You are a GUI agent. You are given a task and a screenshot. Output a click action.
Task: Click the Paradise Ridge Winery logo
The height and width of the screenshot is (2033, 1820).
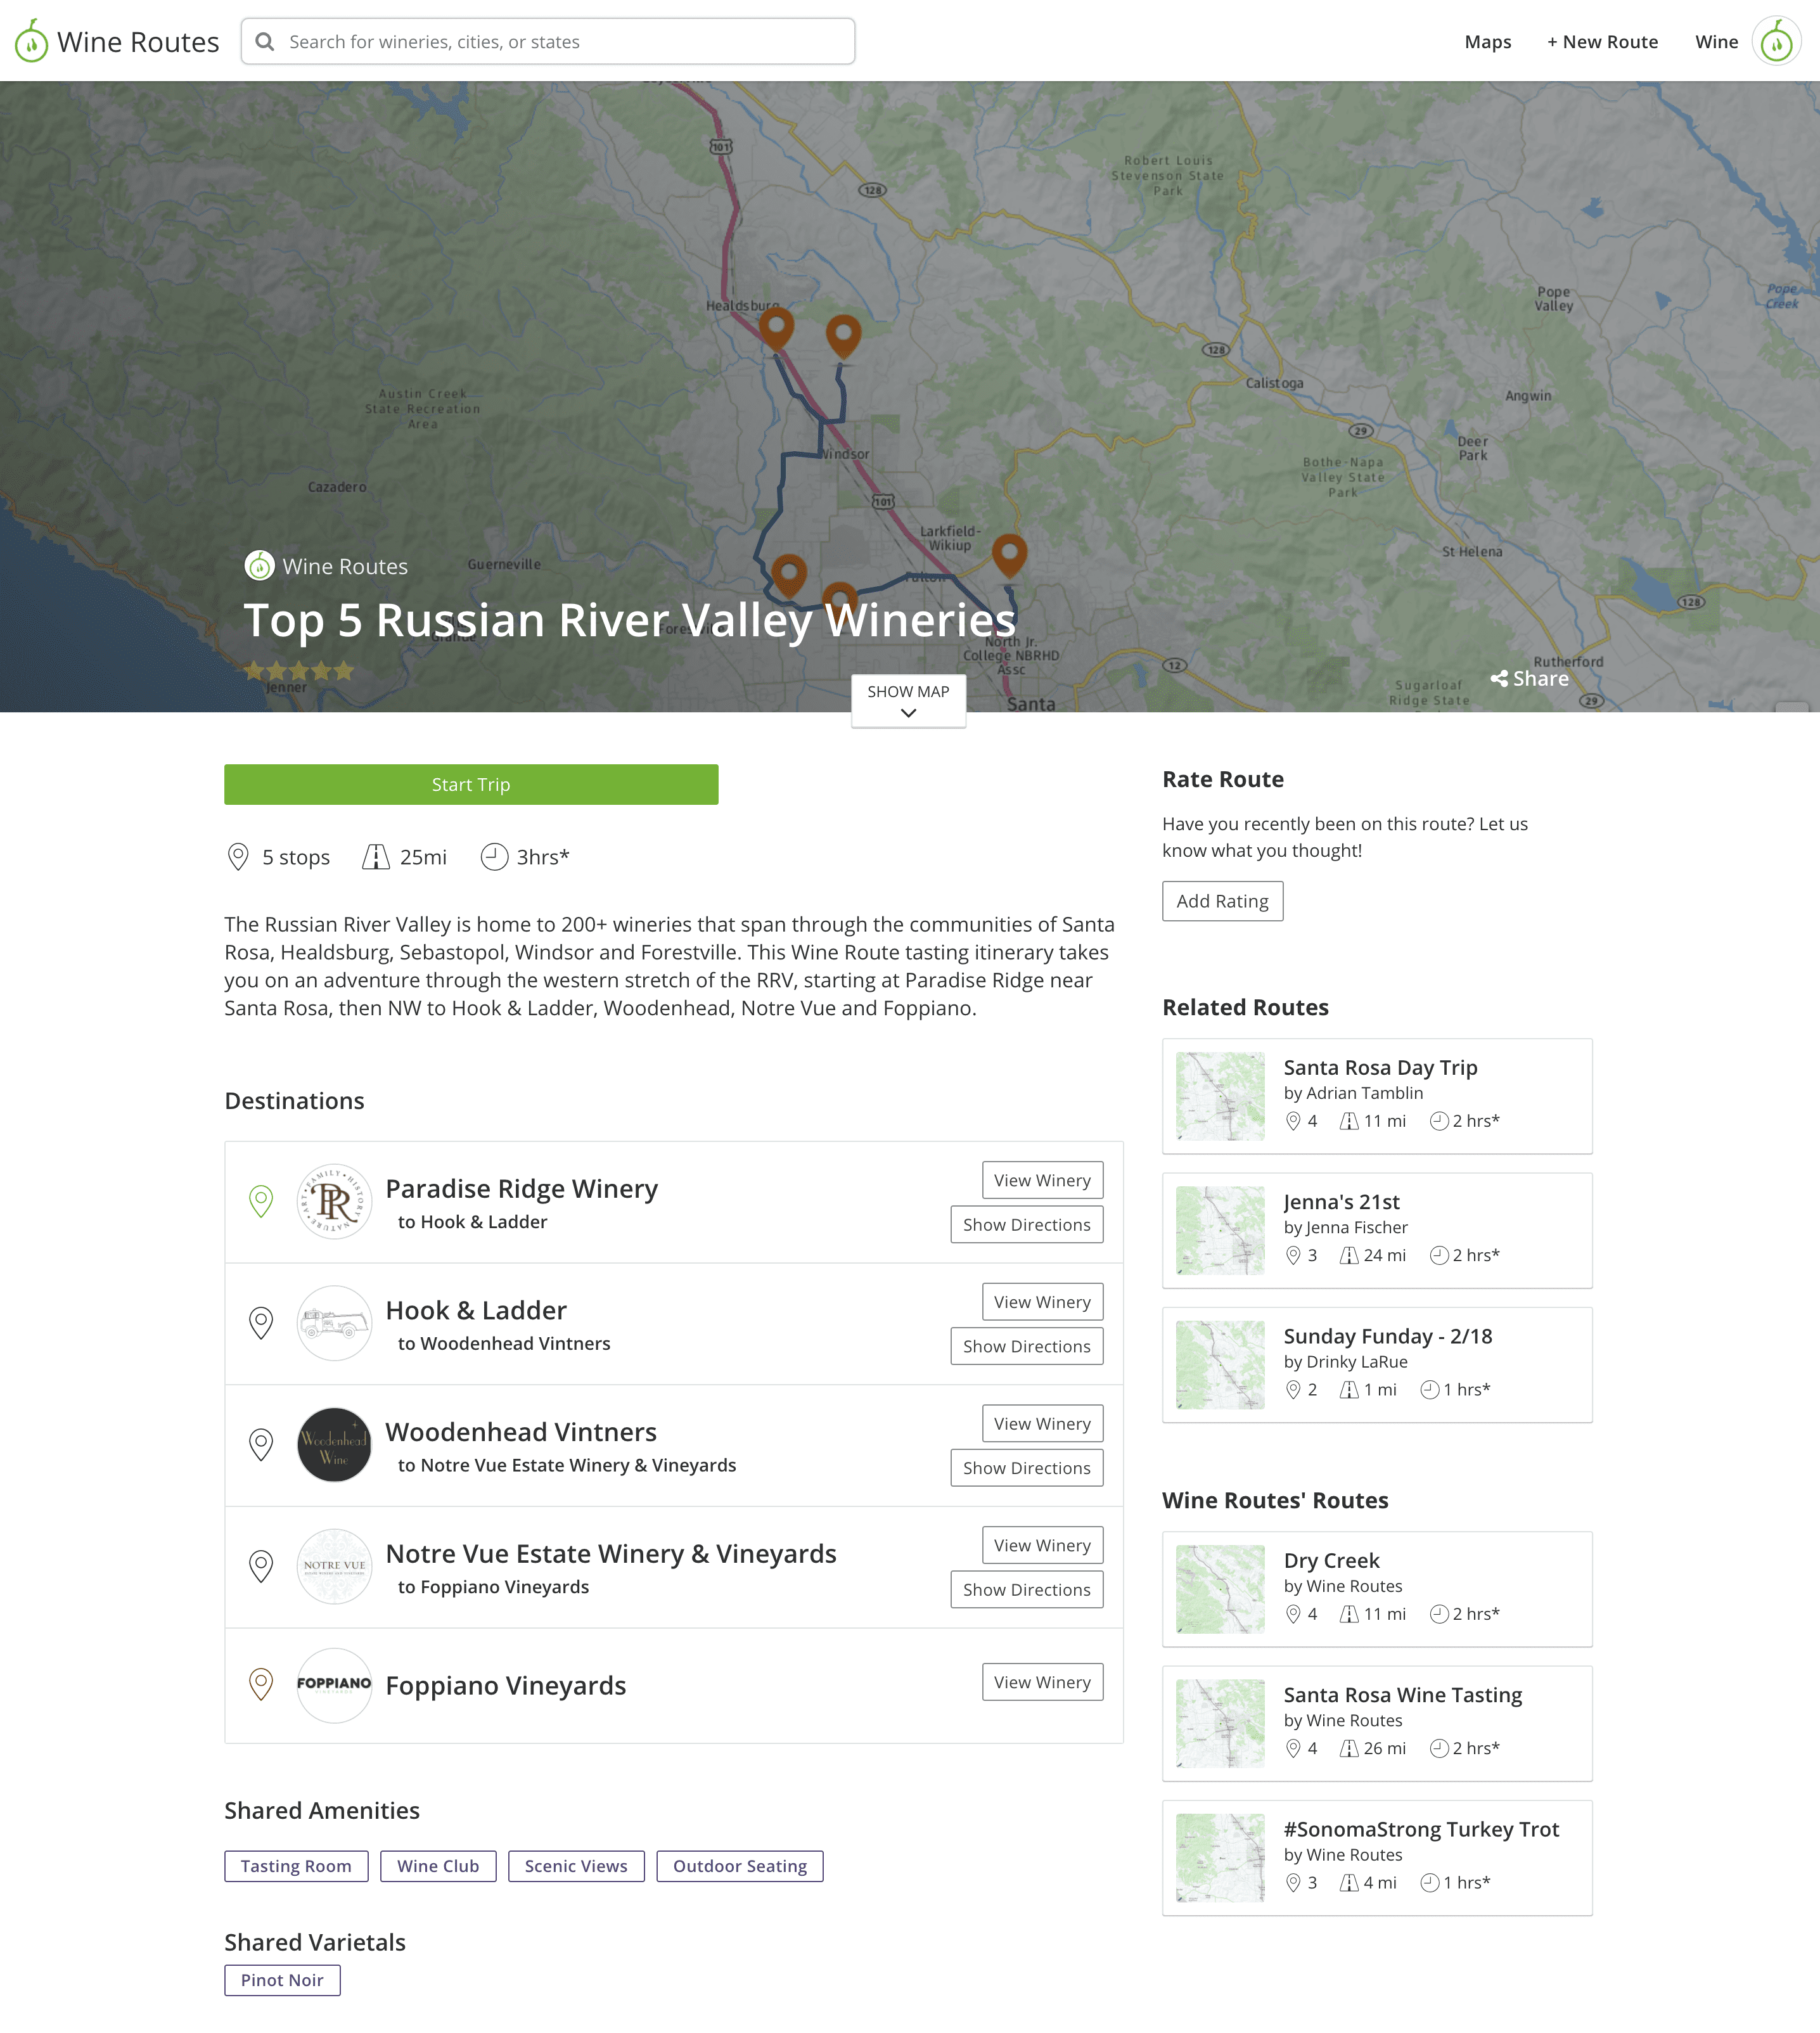coord(334,1202)
